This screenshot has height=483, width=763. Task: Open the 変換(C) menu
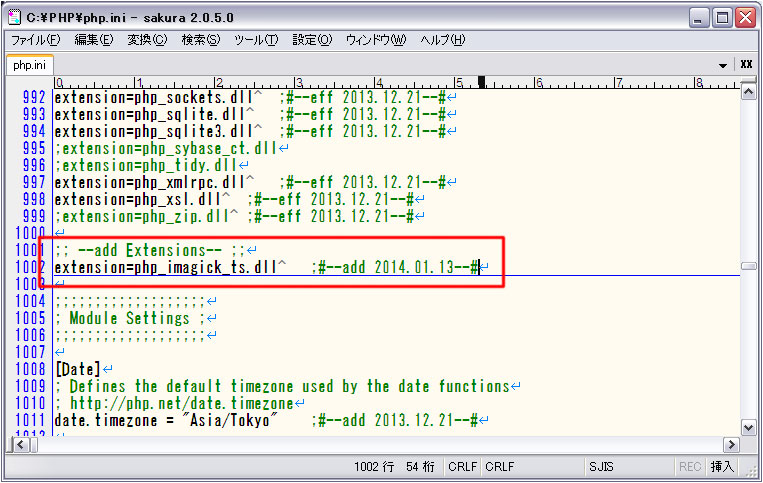point(147,39)
